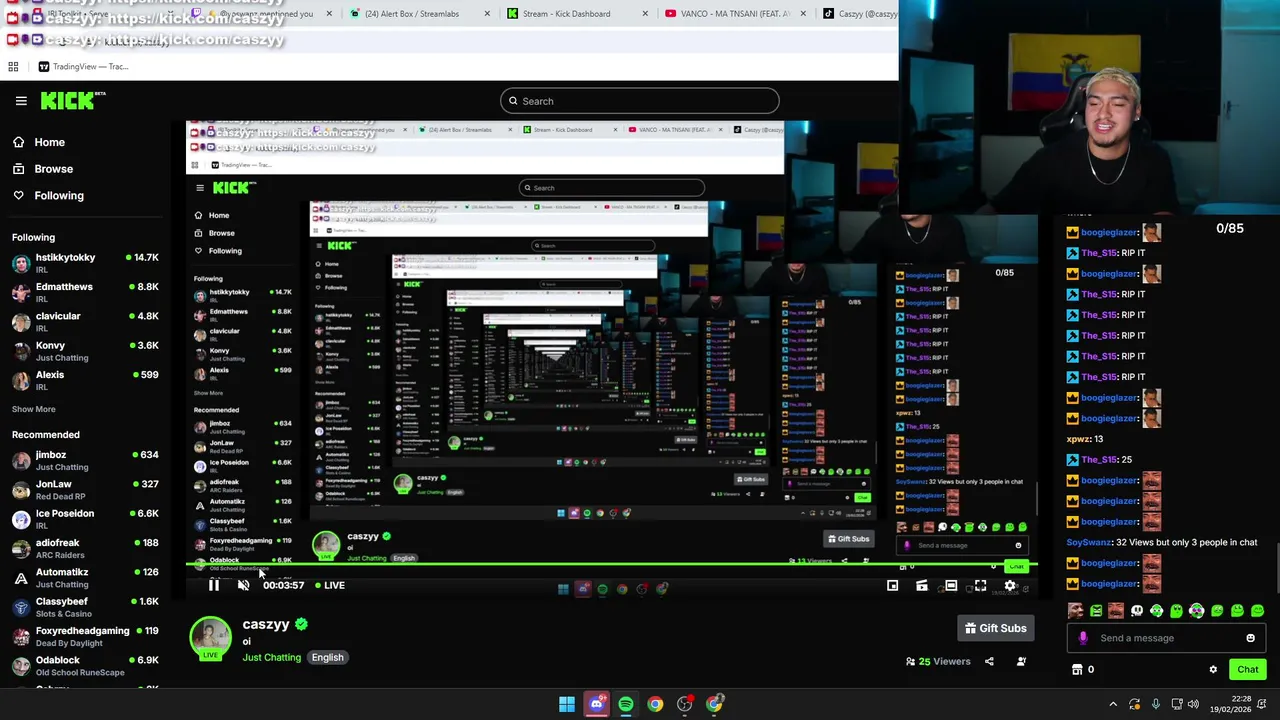This screenshot has width=1280, height=720.
Task: Open hstikkytokky's channel
Action: 85,263
